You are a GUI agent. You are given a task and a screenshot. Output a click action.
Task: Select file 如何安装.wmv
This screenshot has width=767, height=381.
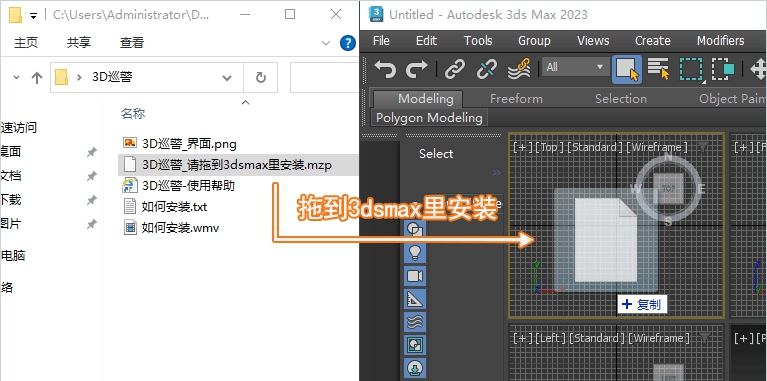pyautogui.click(x=171, y=228)
